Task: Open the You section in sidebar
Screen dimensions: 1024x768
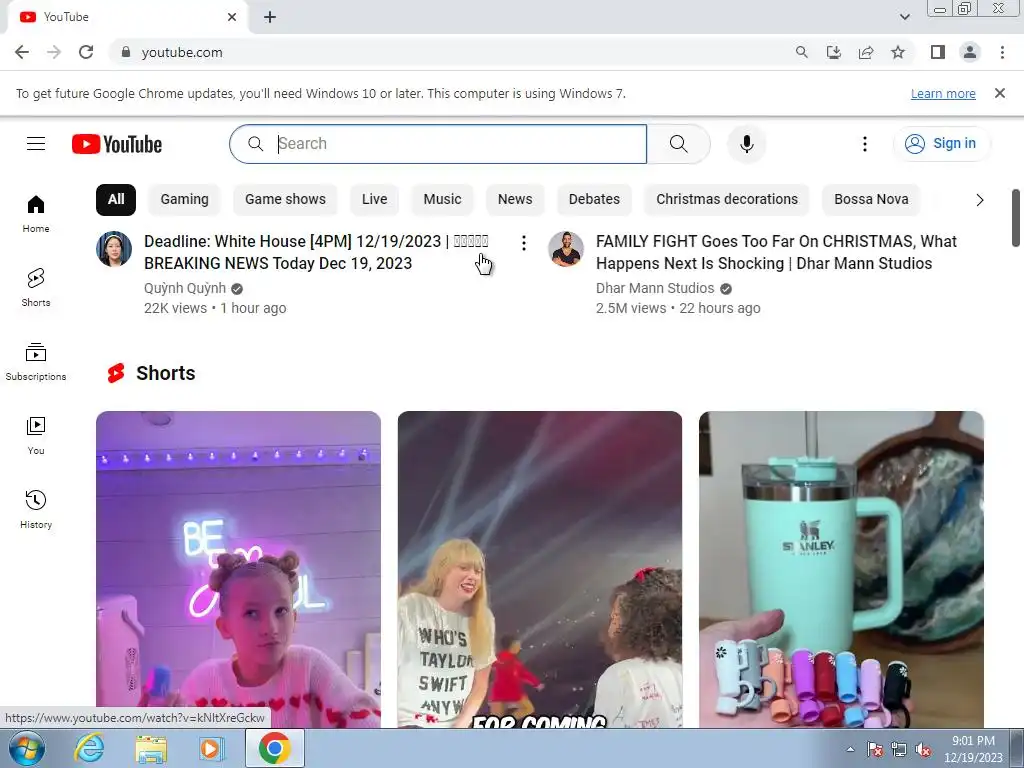Action: coord(36,435)
